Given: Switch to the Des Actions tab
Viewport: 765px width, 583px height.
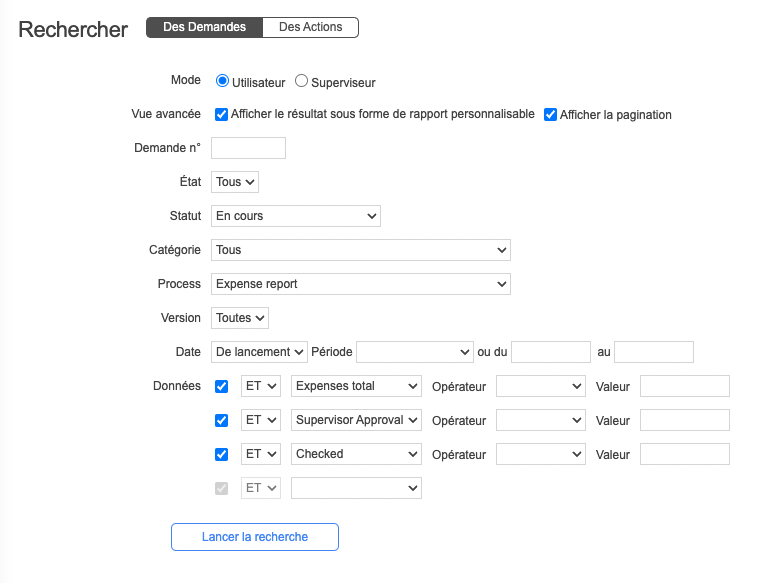Looking at the screenshot, I should pyautogui.click(x=310, y=28).
